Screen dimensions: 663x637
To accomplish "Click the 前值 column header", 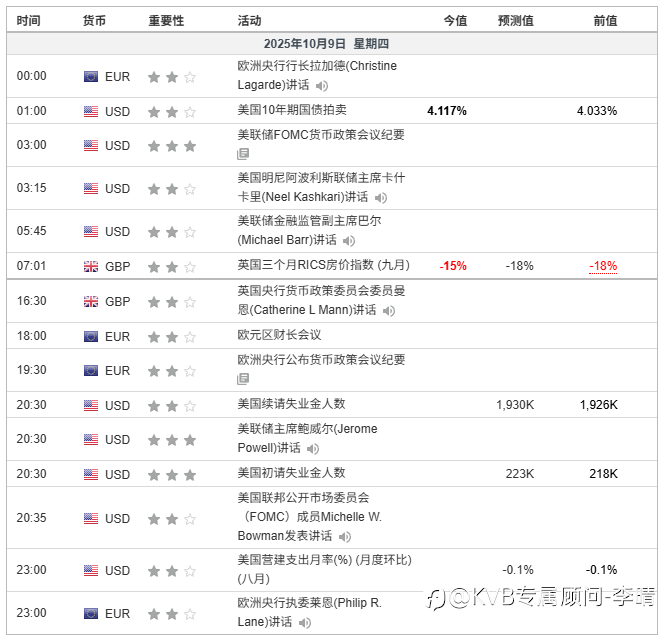I will click(x=605, y=20).
